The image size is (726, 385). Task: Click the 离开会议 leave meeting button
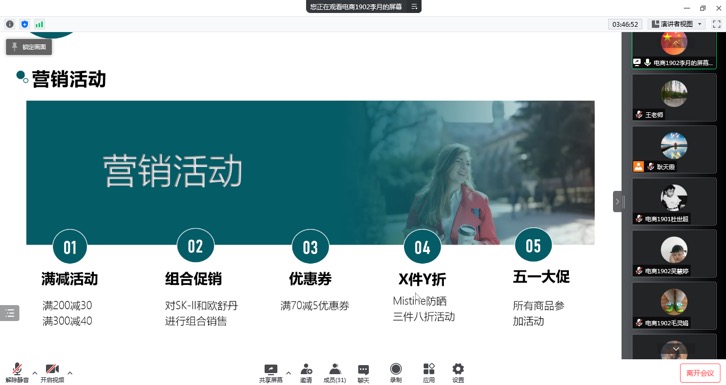(x=700, y=373)
